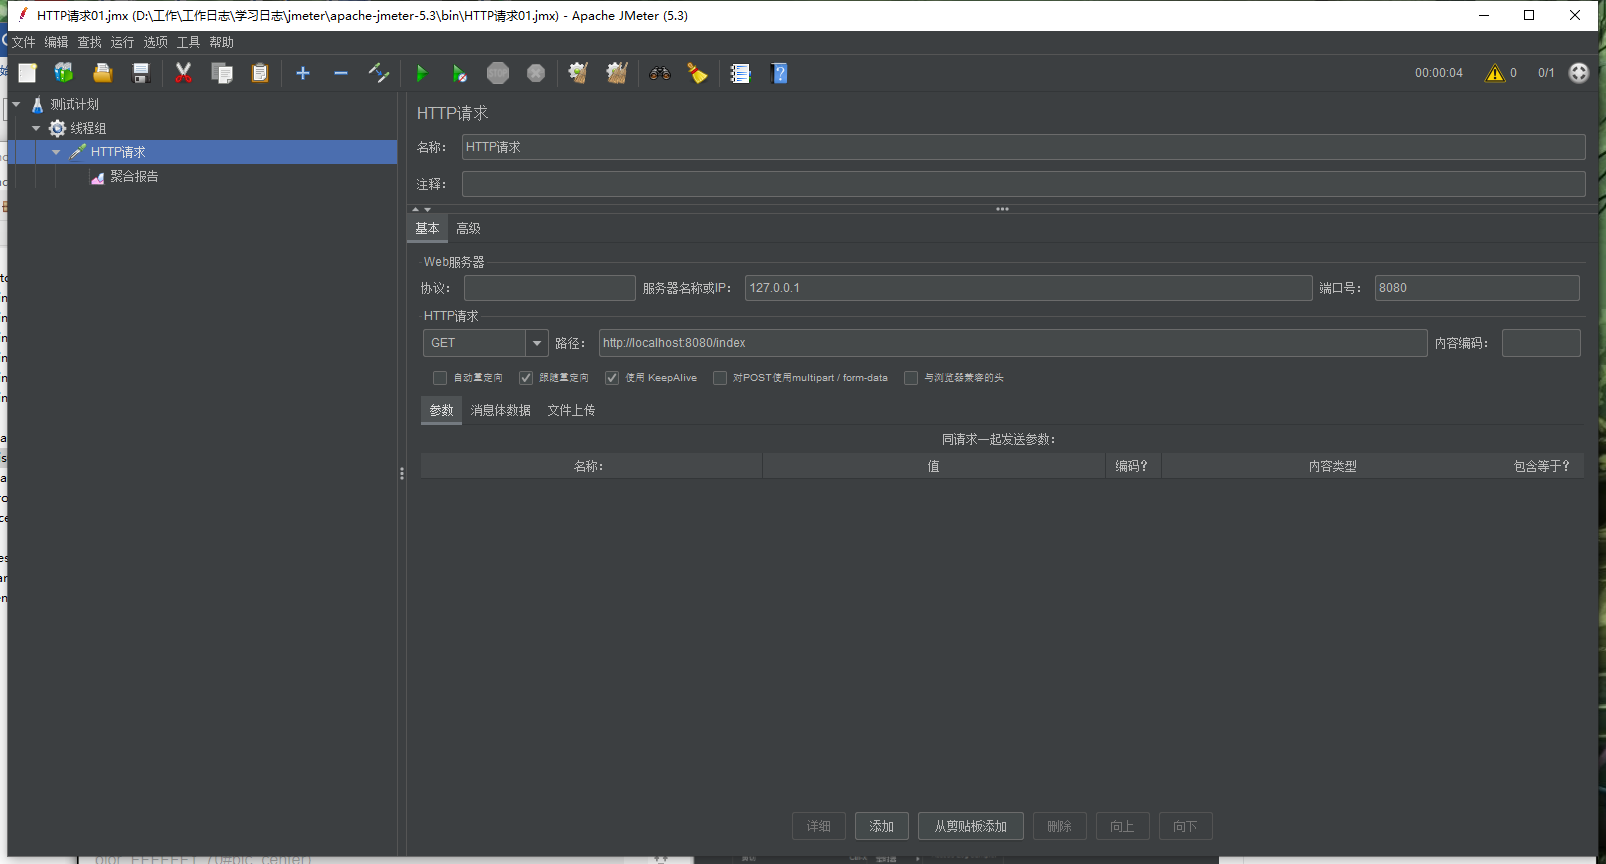
Task: Stop the running test
Action: (498, 73)
